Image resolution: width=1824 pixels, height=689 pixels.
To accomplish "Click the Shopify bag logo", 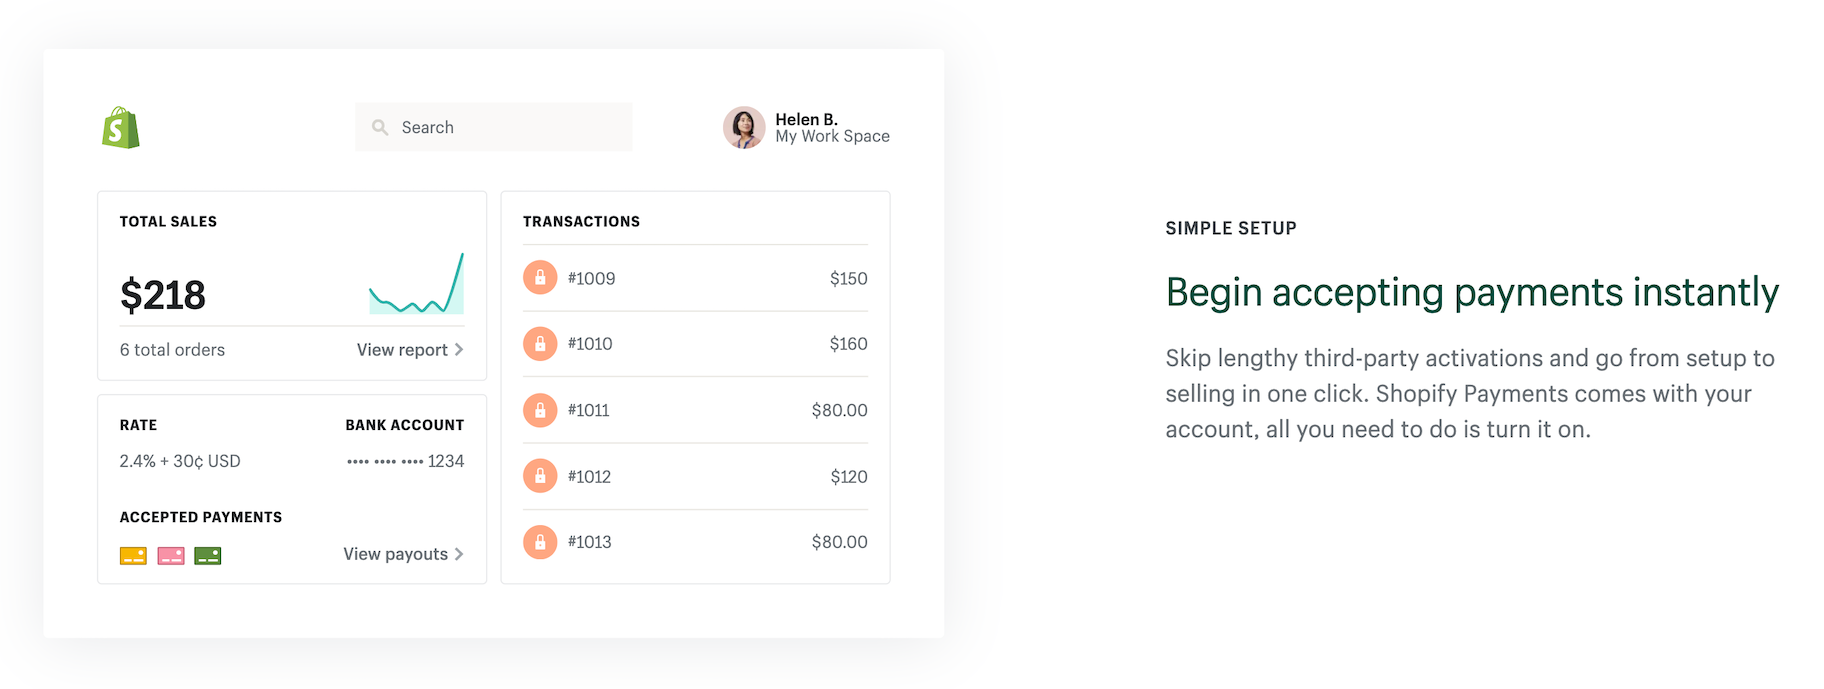I will [121, 128].
